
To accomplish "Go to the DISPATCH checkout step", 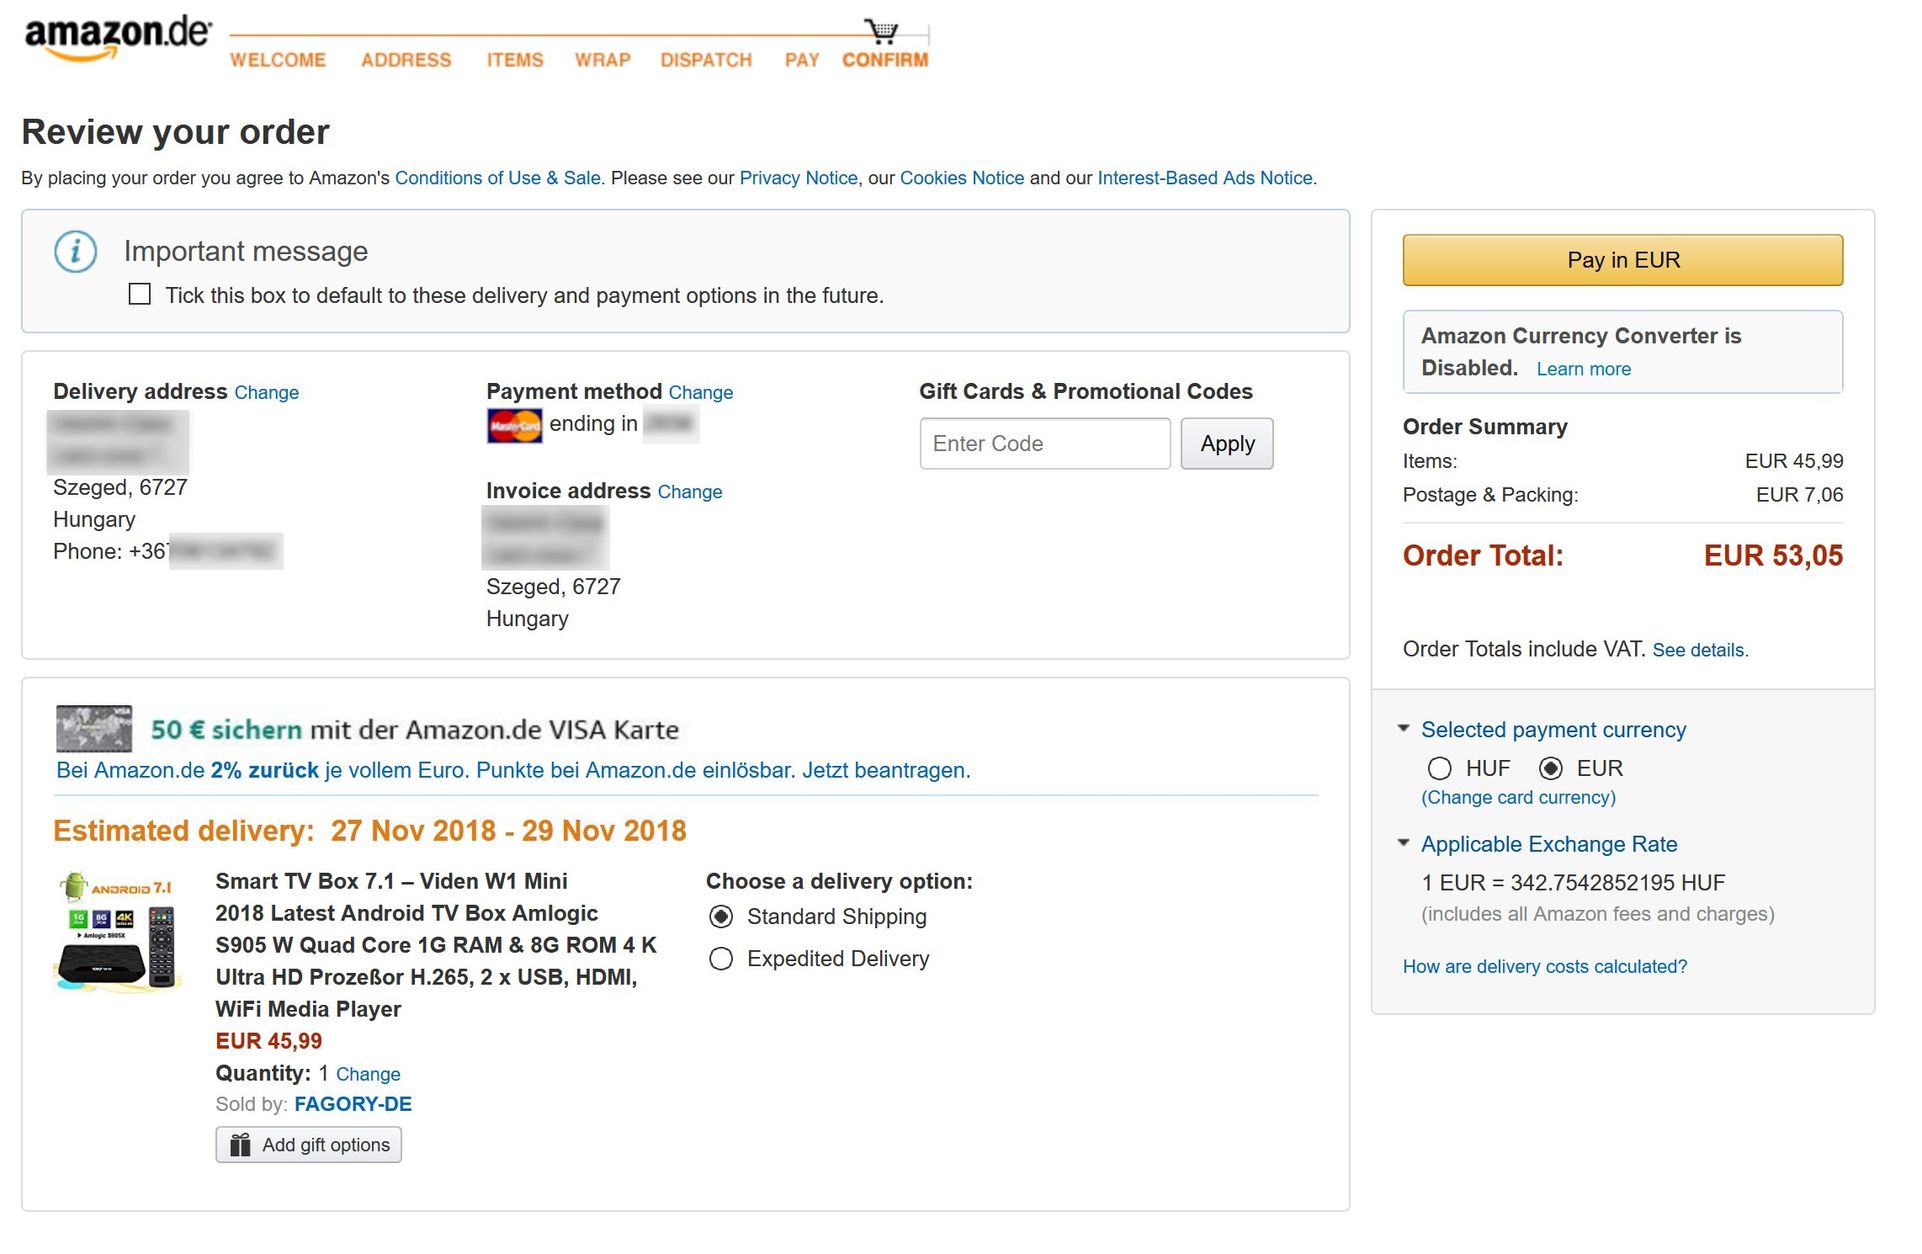I will click(706, 60).
